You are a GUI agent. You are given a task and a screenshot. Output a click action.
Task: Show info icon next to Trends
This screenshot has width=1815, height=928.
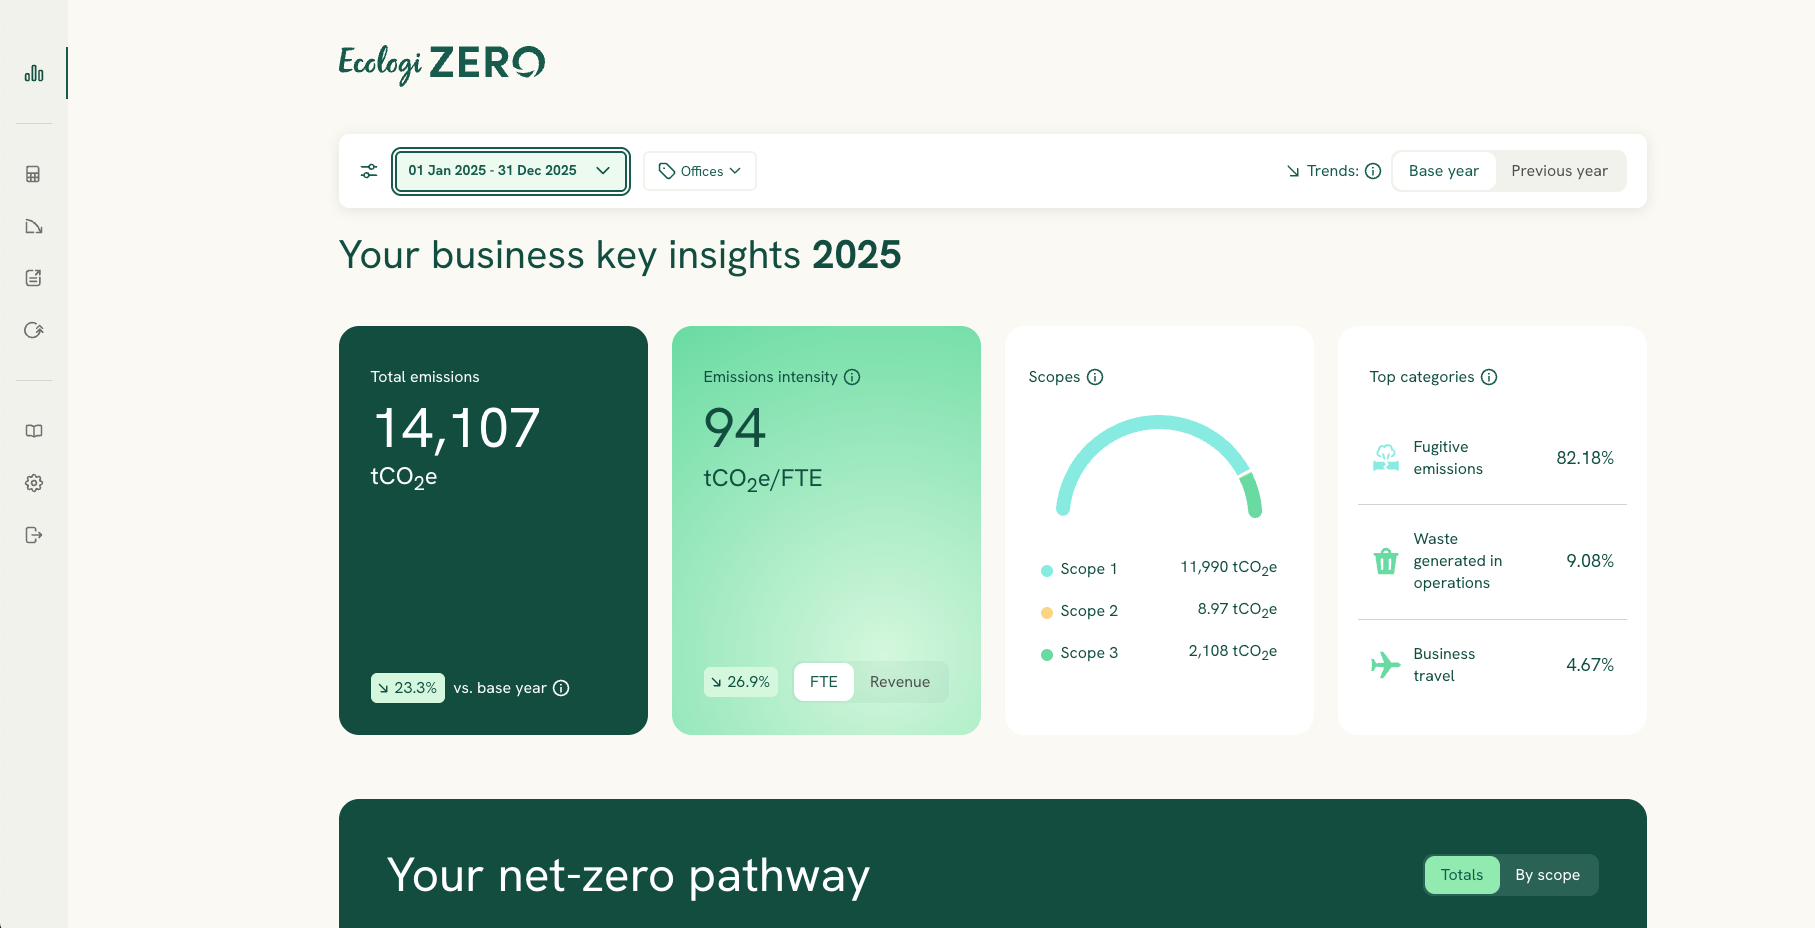click(x=1373, y=171)
